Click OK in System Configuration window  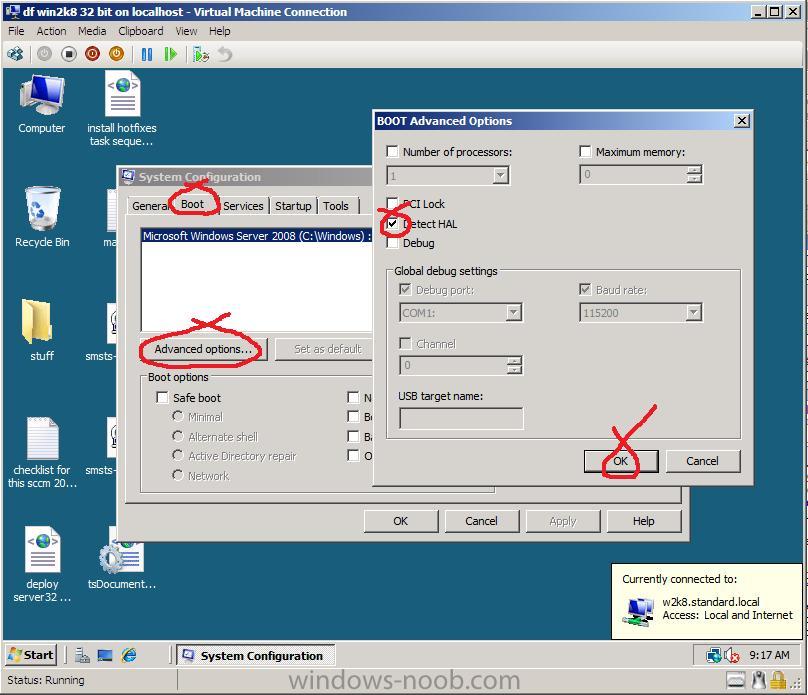400,521
